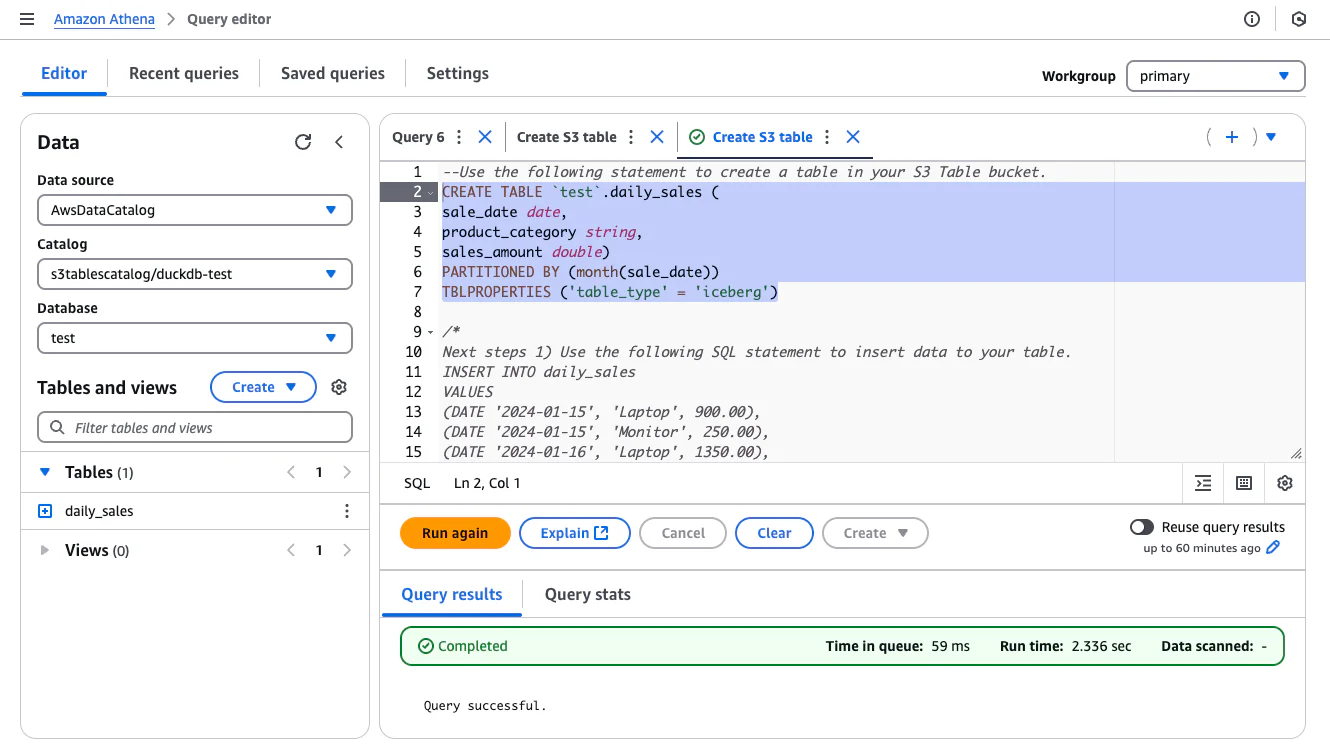
Task: Switch to Saved queries tab
Action: (x=333, y=73)
